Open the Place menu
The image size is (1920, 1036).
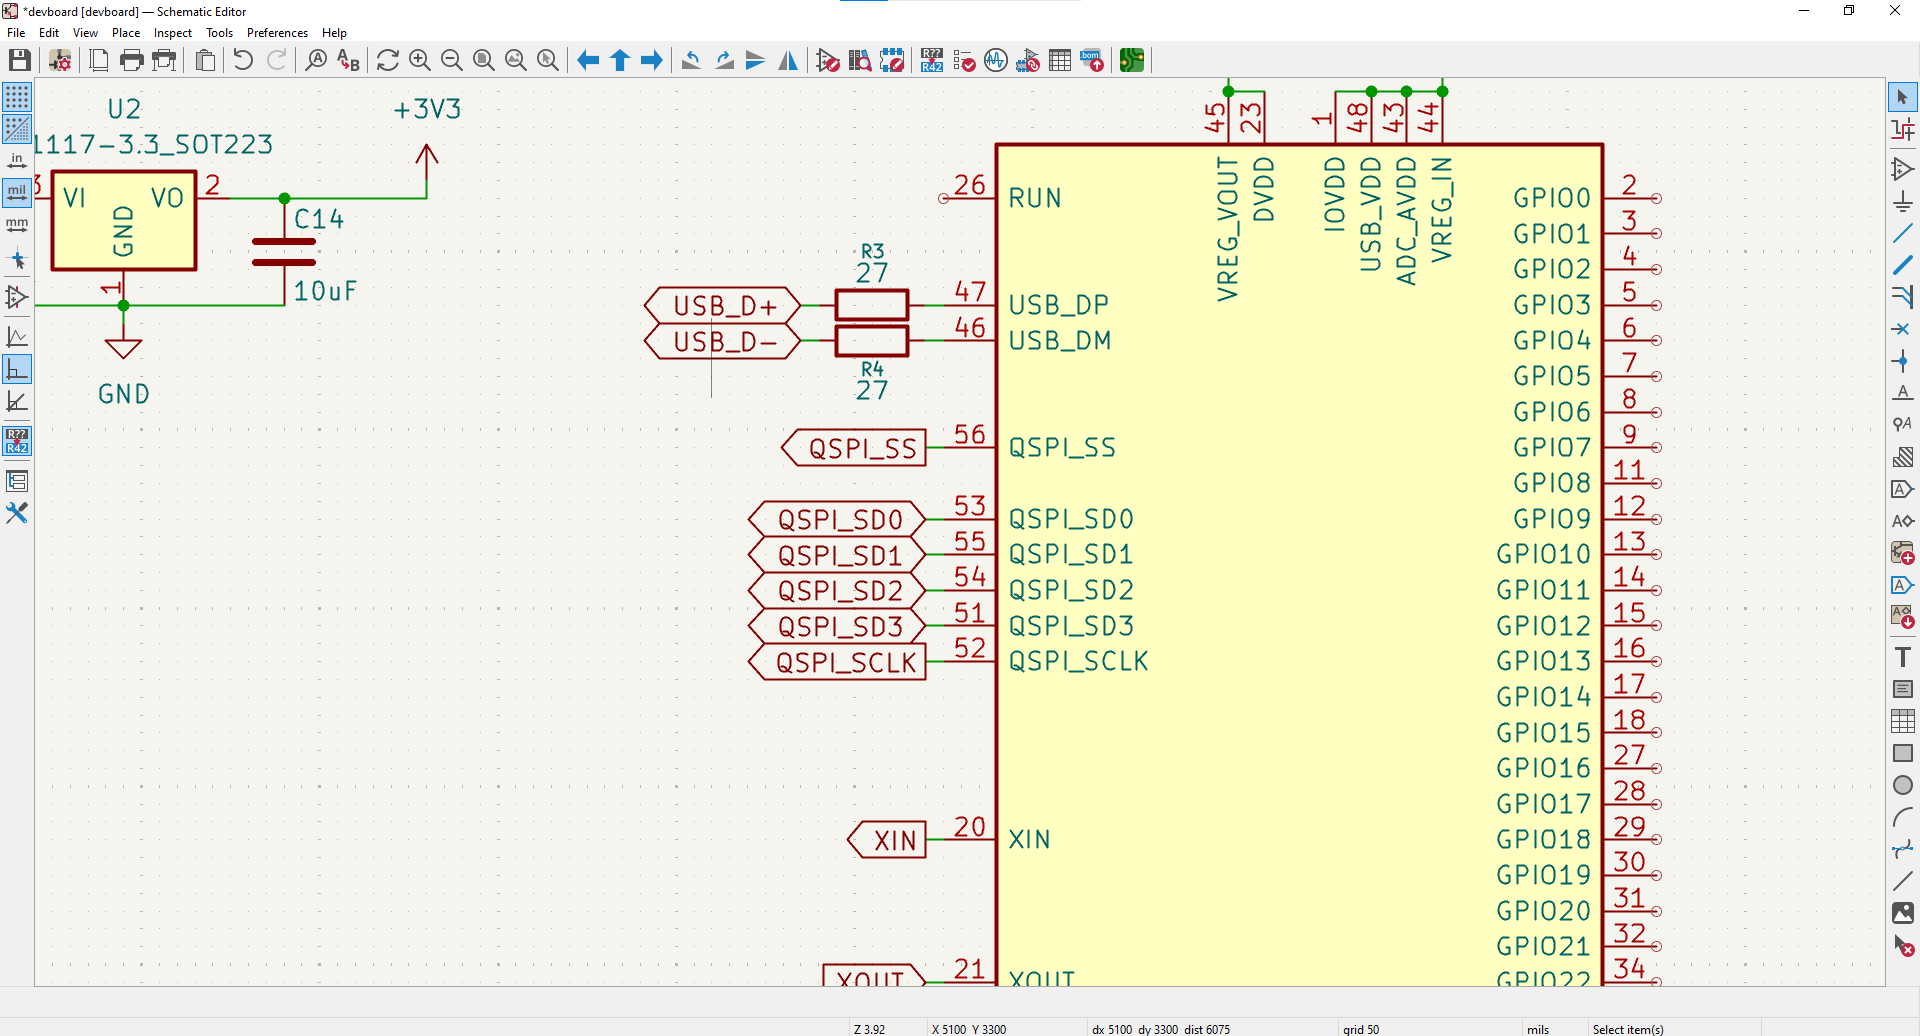click(x=125, y=33)
